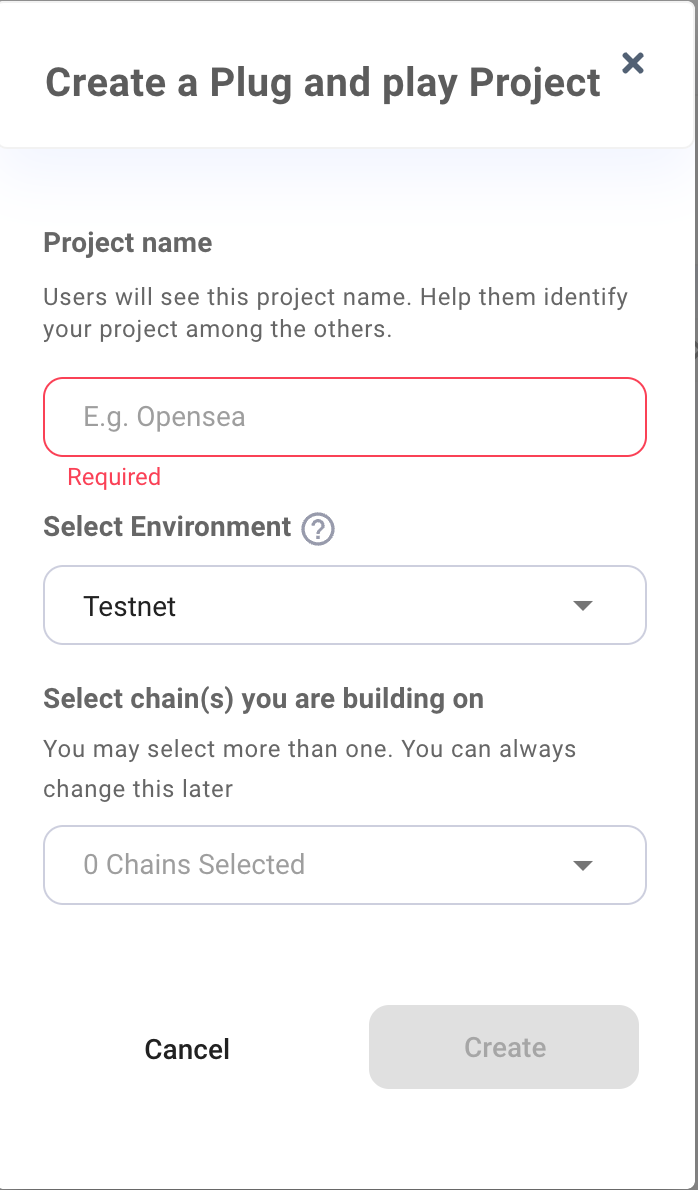The width and height of the screenshot is (698, 1190).
Task: Click the disabled Create button
Action: click(503, 1047)
